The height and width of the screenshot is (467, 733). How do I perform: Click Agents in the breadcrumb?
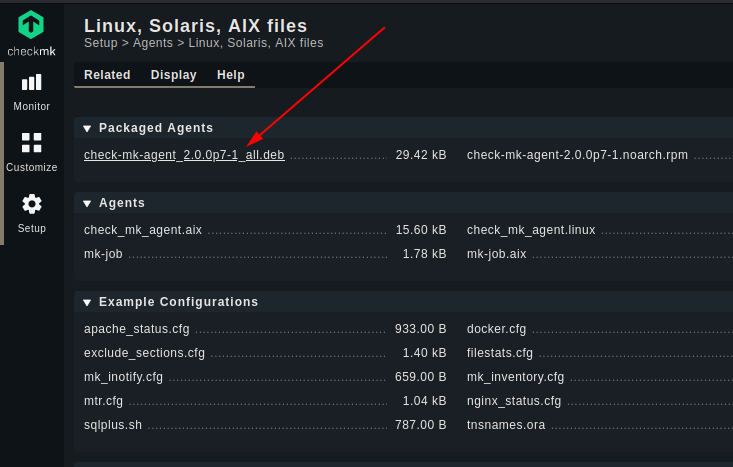pyautogui.click(x=153, y=43)
